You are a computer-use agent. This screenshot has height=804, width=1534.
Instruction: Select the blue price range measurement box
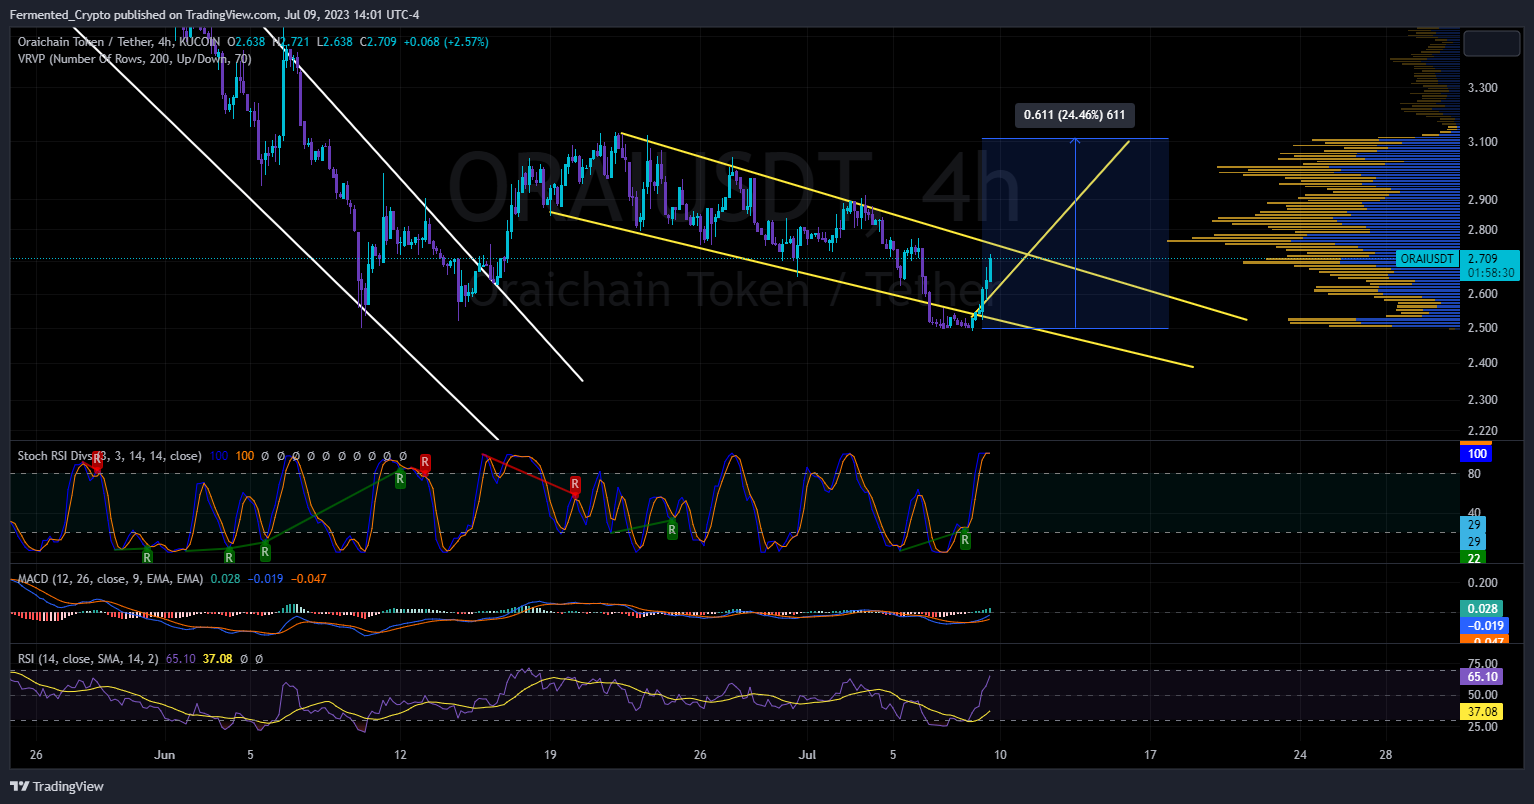pyautogui.click(x=1075, y=233)
